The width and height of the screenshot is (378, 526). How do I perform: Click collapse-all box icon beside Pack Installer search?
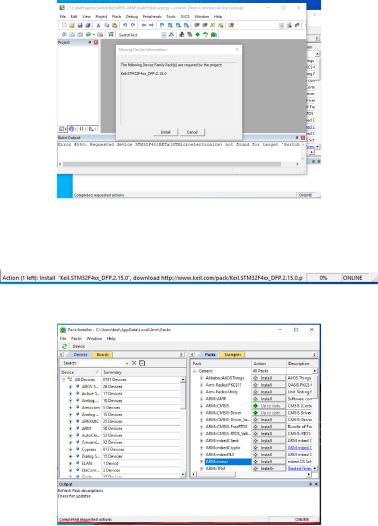click(142, 363)
